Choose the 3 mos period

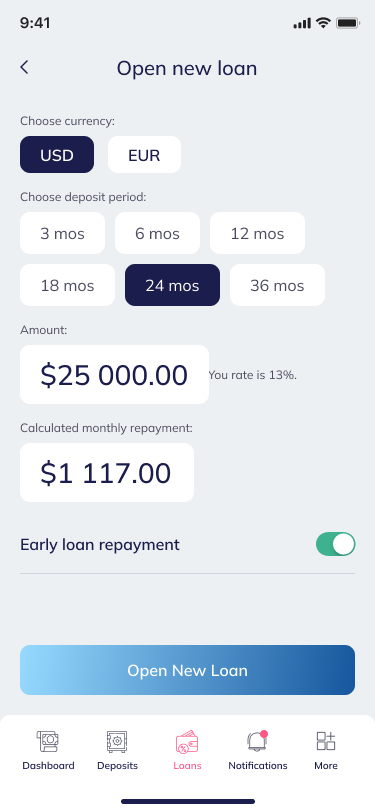pyautogui.click(x=63, y=233)
